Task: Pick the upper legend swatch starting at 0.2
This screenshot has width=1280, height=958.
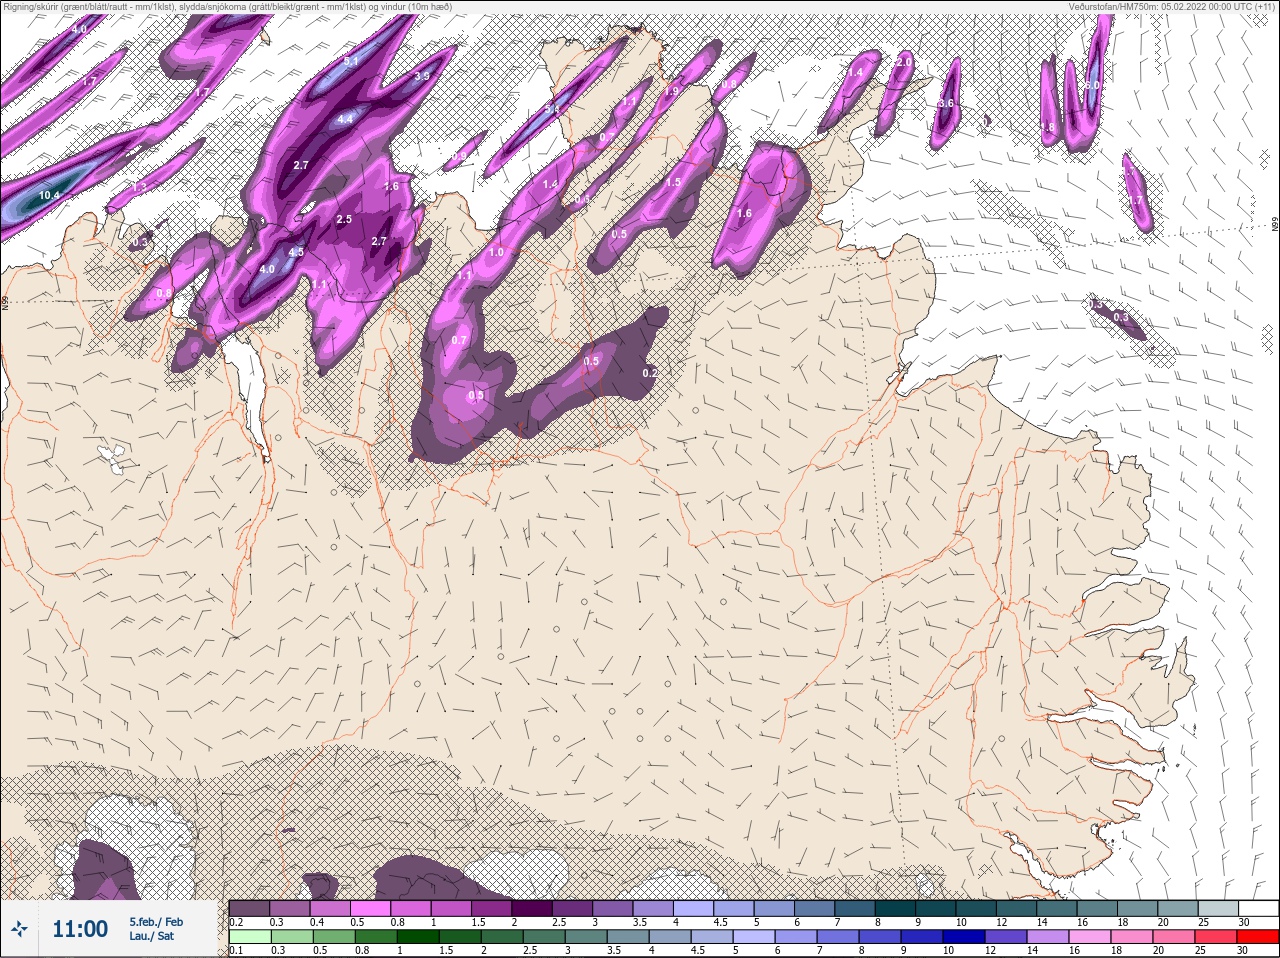Action: [249, 908]
